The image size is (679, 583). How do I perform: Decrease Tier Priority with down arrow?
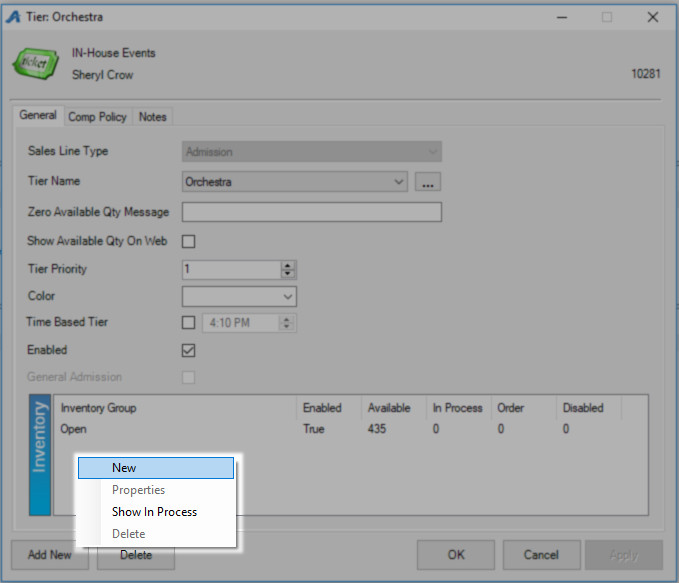[x=288, y=274]
